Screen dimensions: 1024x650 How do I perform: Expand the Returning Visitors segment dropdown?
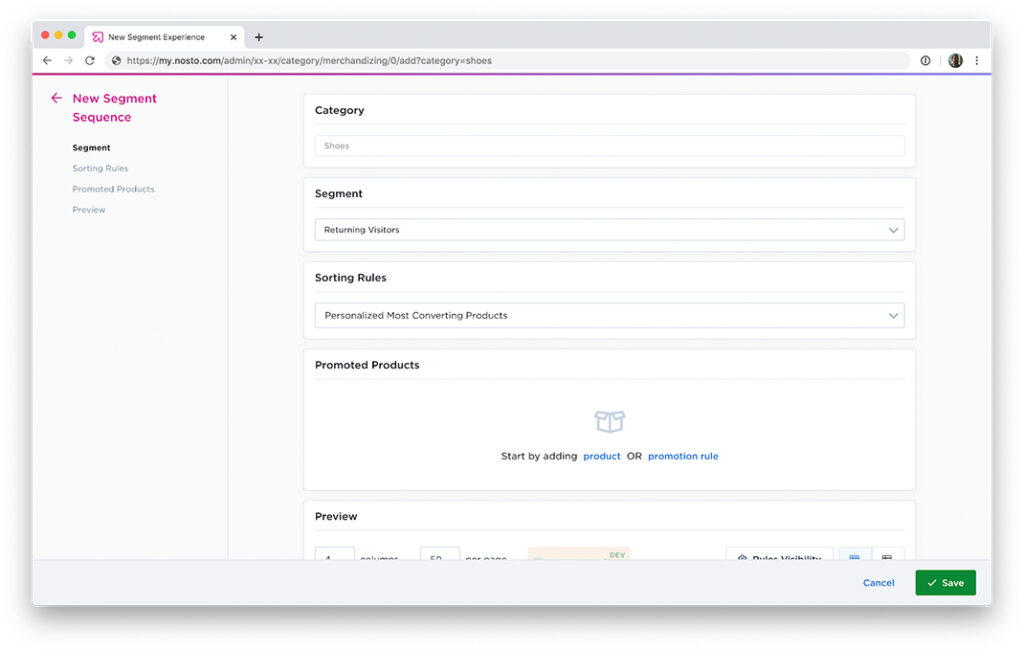[x=609, y=230]
